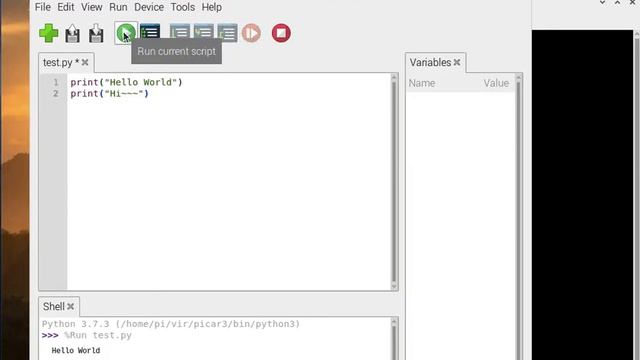Open a file using the load icon
This screenshot has width=640, height=360.
coord(72,33)
